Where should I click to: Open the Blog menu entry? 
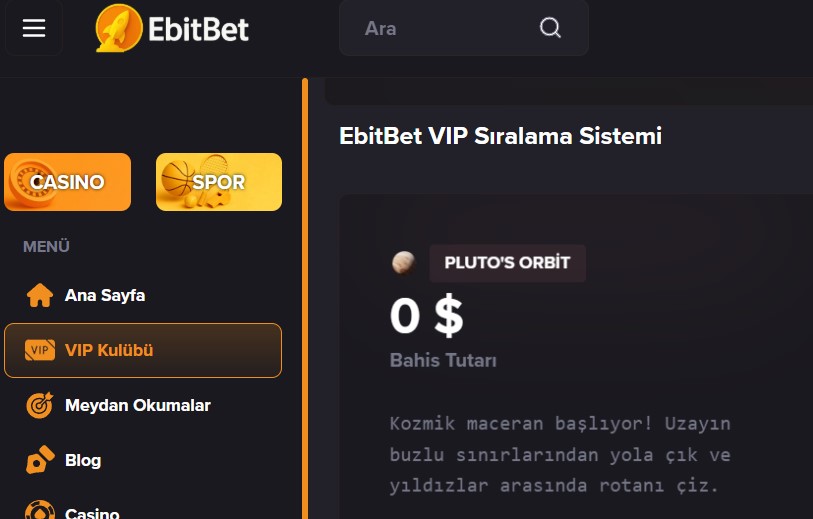point(83,461)
